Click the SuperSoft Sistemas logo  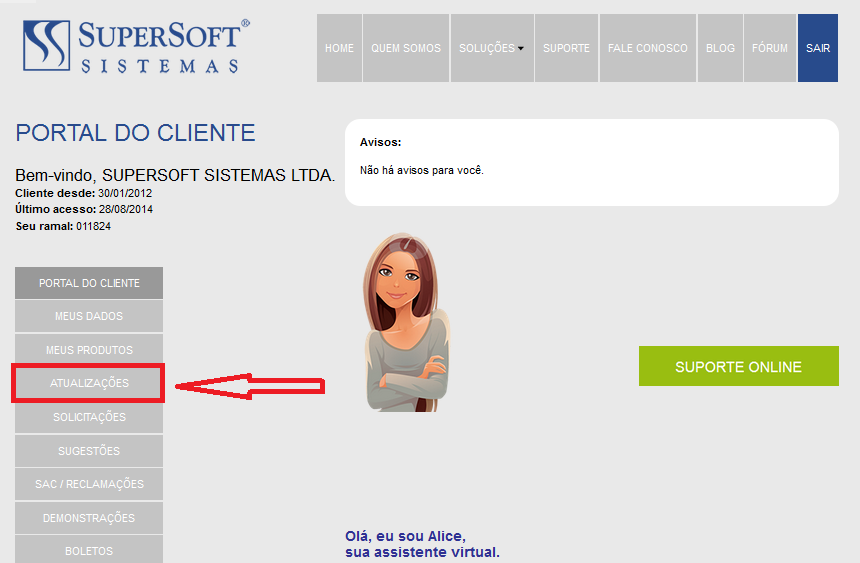pyautogui.click(x=136, y=47)
